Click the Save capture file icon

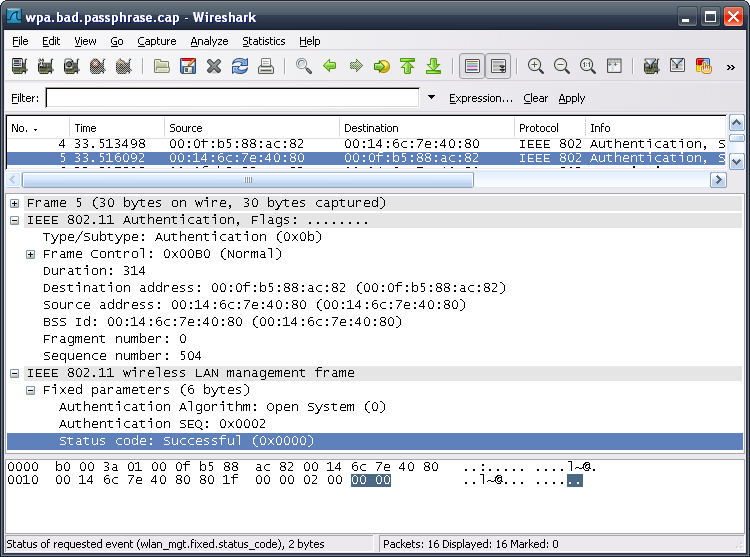[188, 66]
